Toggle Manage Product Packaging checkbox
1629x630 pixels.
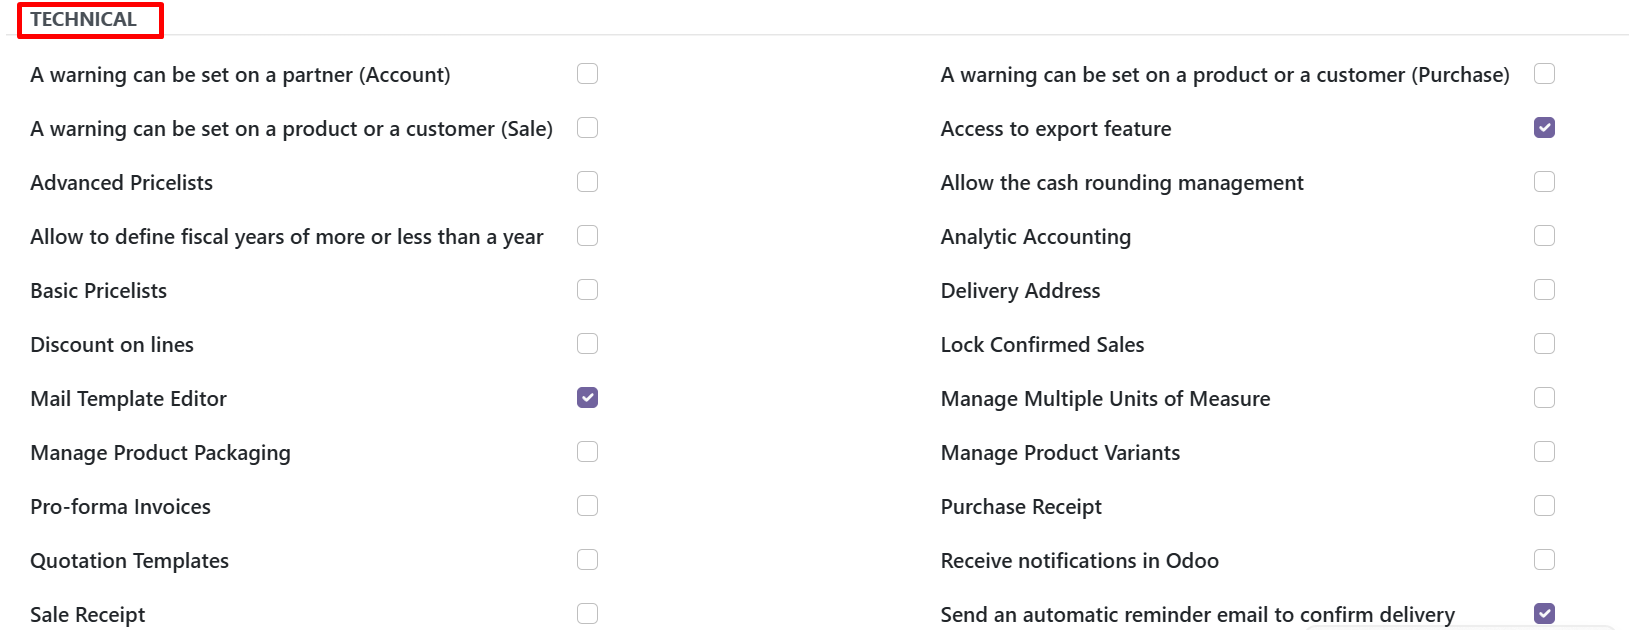[x=587, y=452]
